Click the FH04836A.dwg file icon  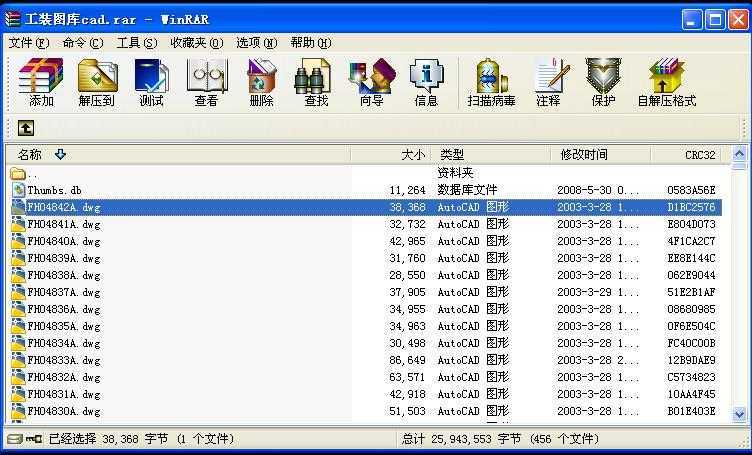click(x=19, y=309)
